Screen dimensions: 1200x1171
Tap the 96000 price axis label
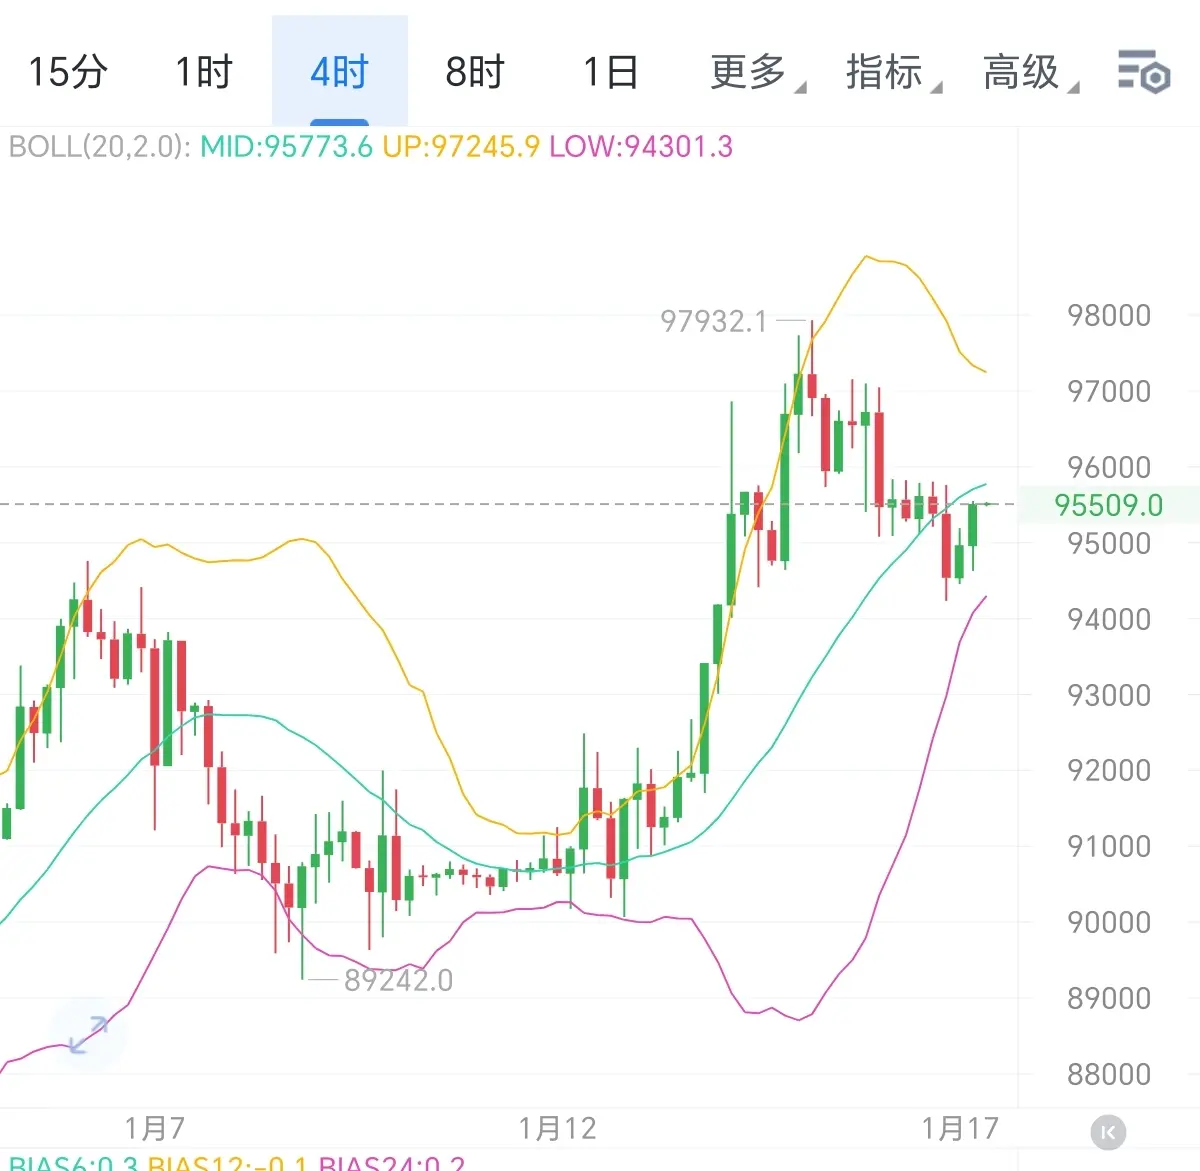pos(1109,467)
